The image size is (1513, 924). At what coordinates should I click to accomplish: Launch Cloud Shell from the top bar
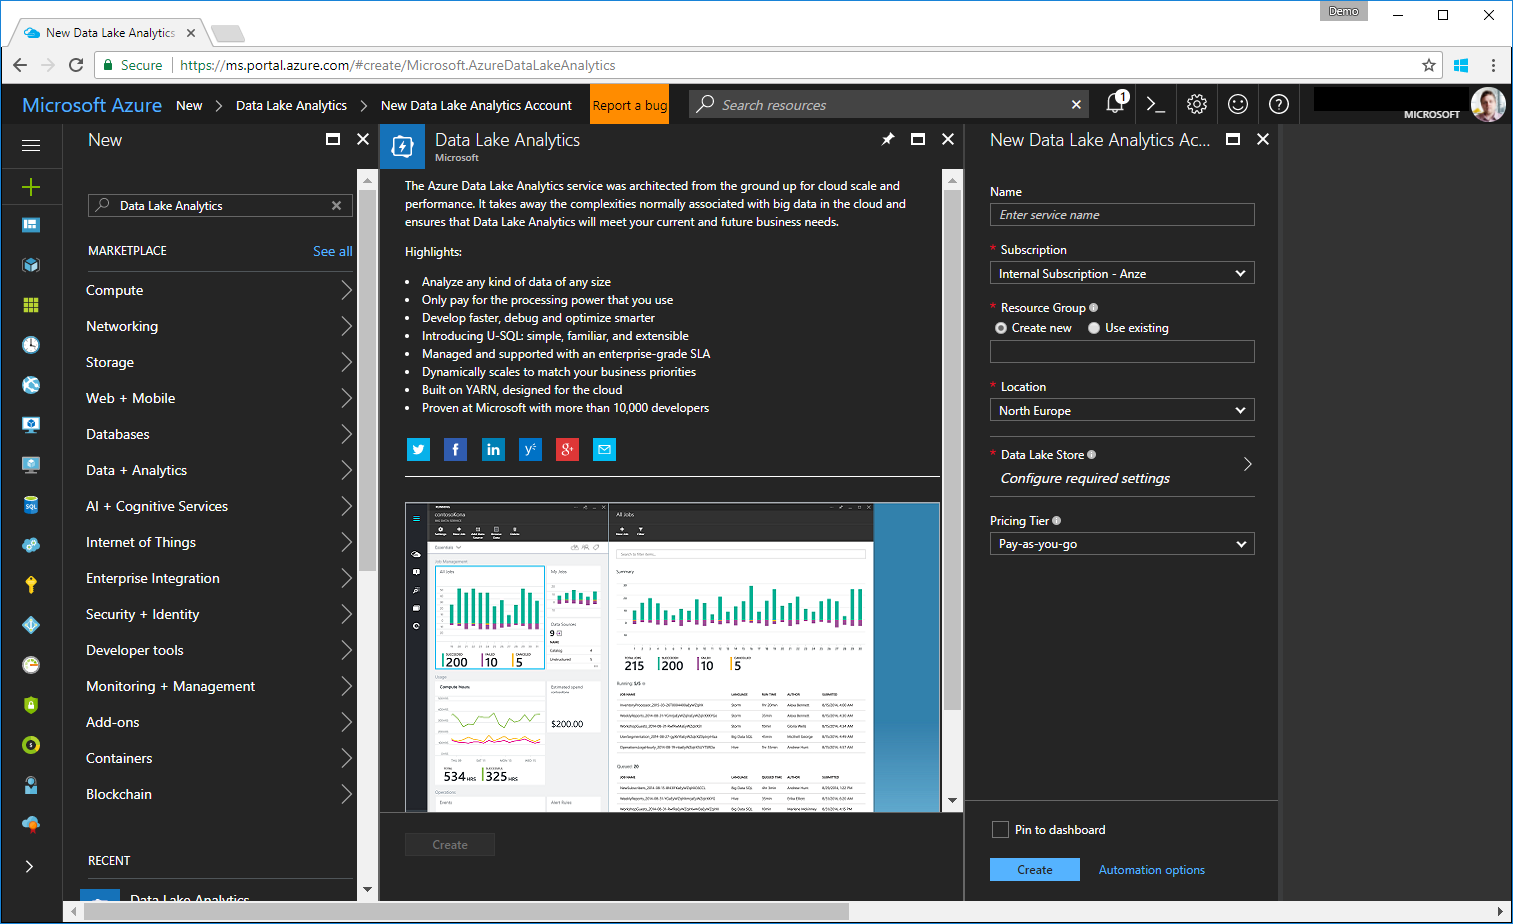1156,104
